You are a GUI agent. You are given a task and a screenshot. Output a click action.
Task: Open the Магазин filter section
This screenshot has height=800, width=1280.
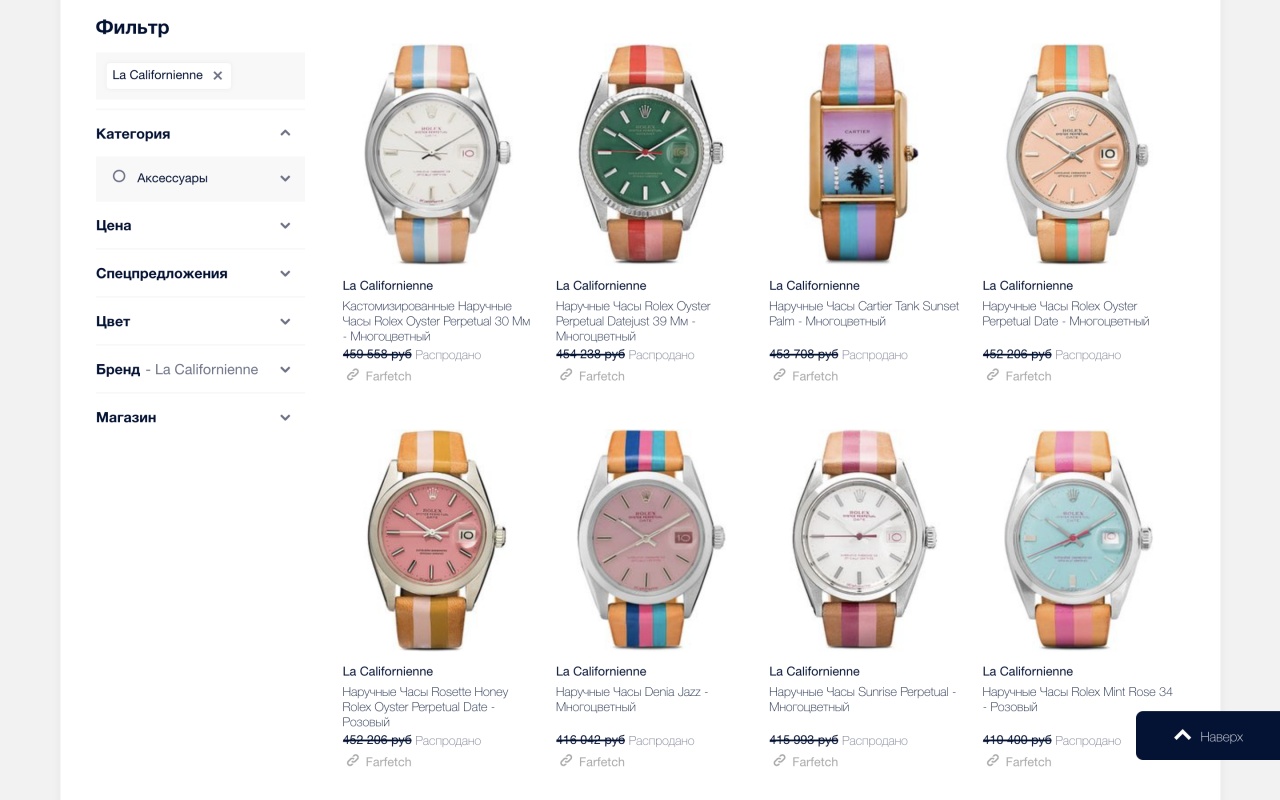coord(200,417)
